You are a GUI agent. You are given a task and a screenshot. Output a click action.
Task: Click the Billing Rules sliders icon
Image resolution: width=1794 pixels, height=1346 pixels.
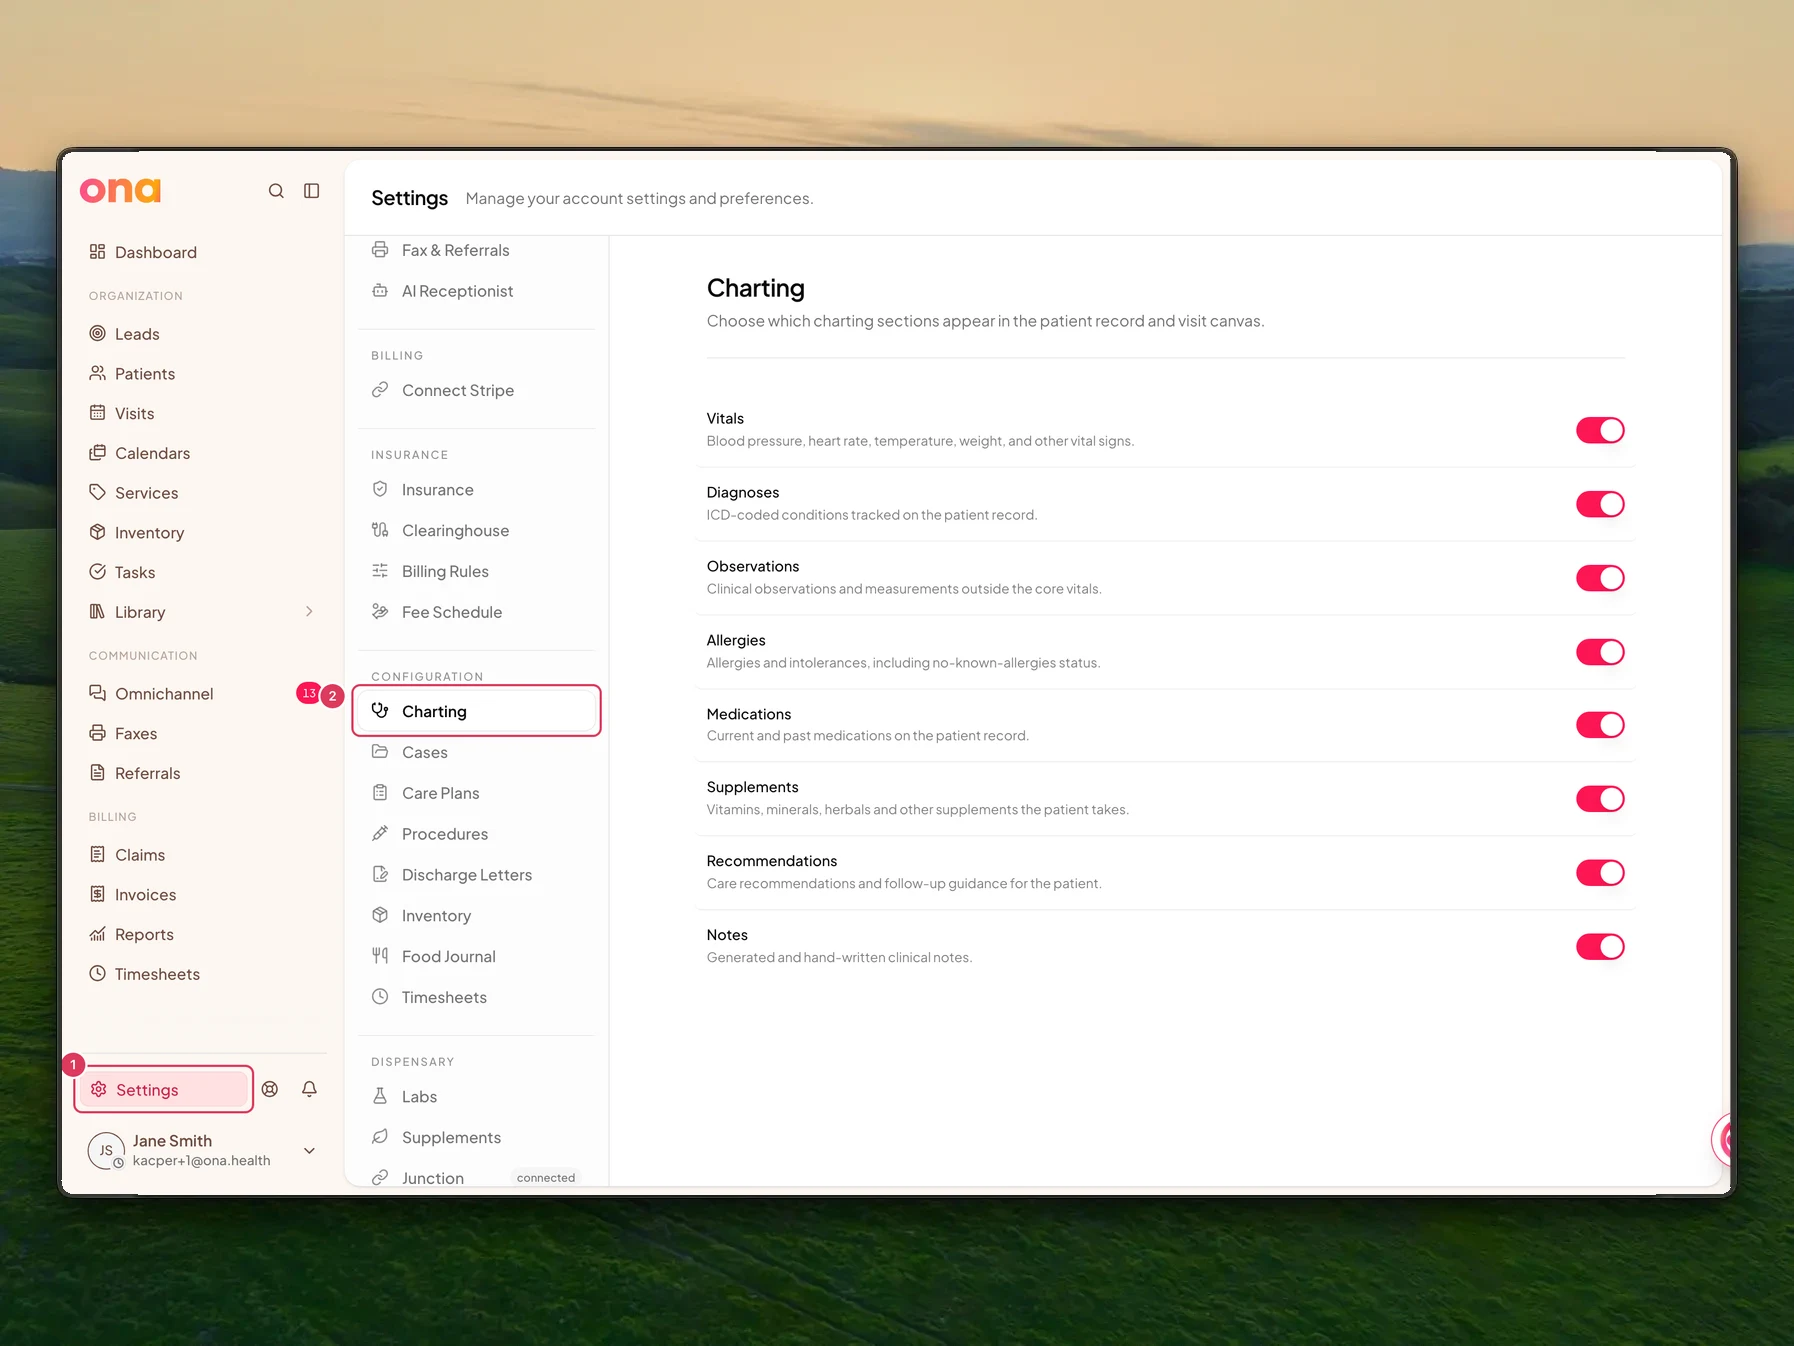click(380, 571)
